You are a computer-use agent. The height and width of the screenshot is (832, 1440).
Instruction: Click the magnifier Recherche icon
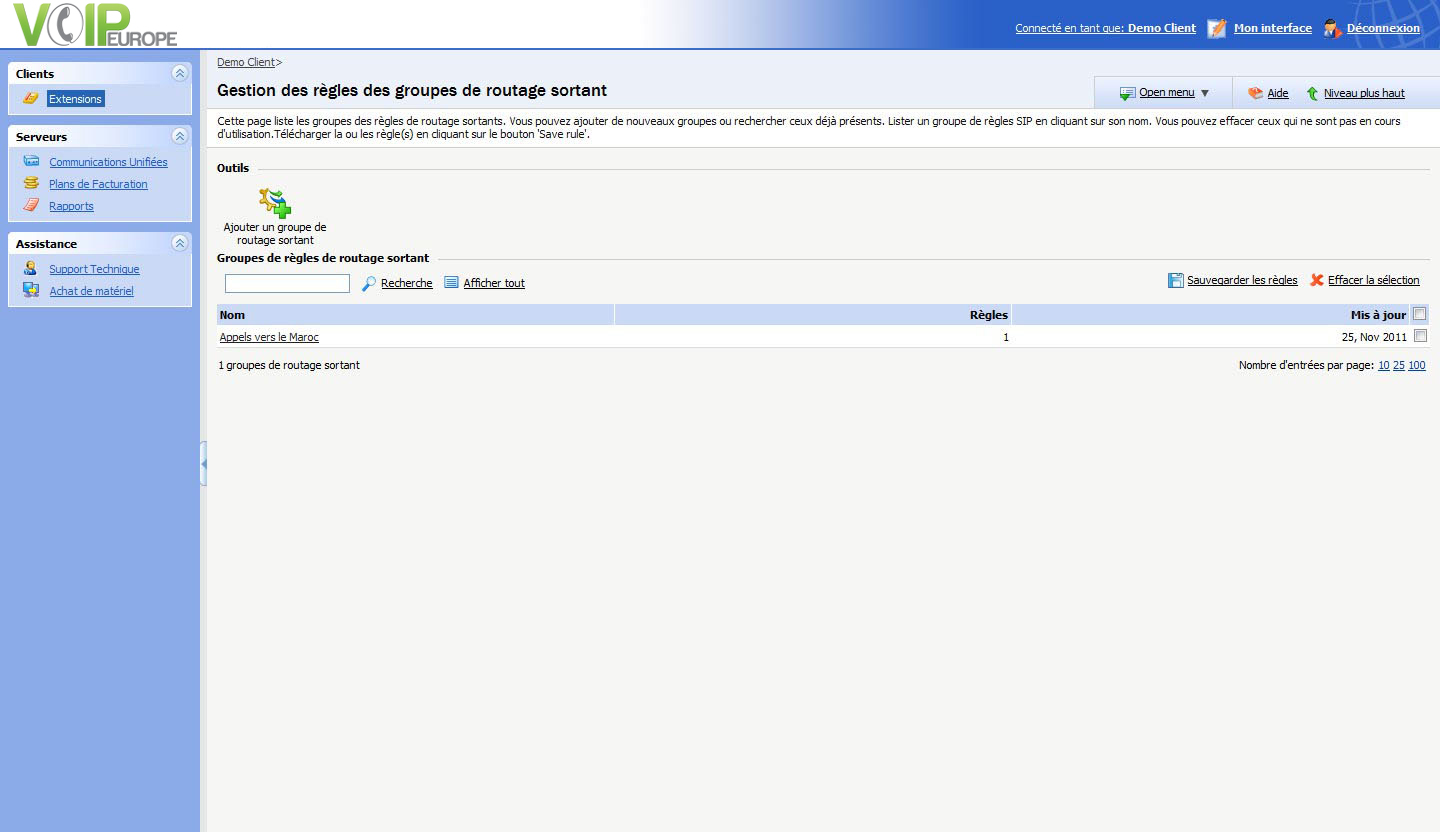pyautogui.click(x=369, y=284)
